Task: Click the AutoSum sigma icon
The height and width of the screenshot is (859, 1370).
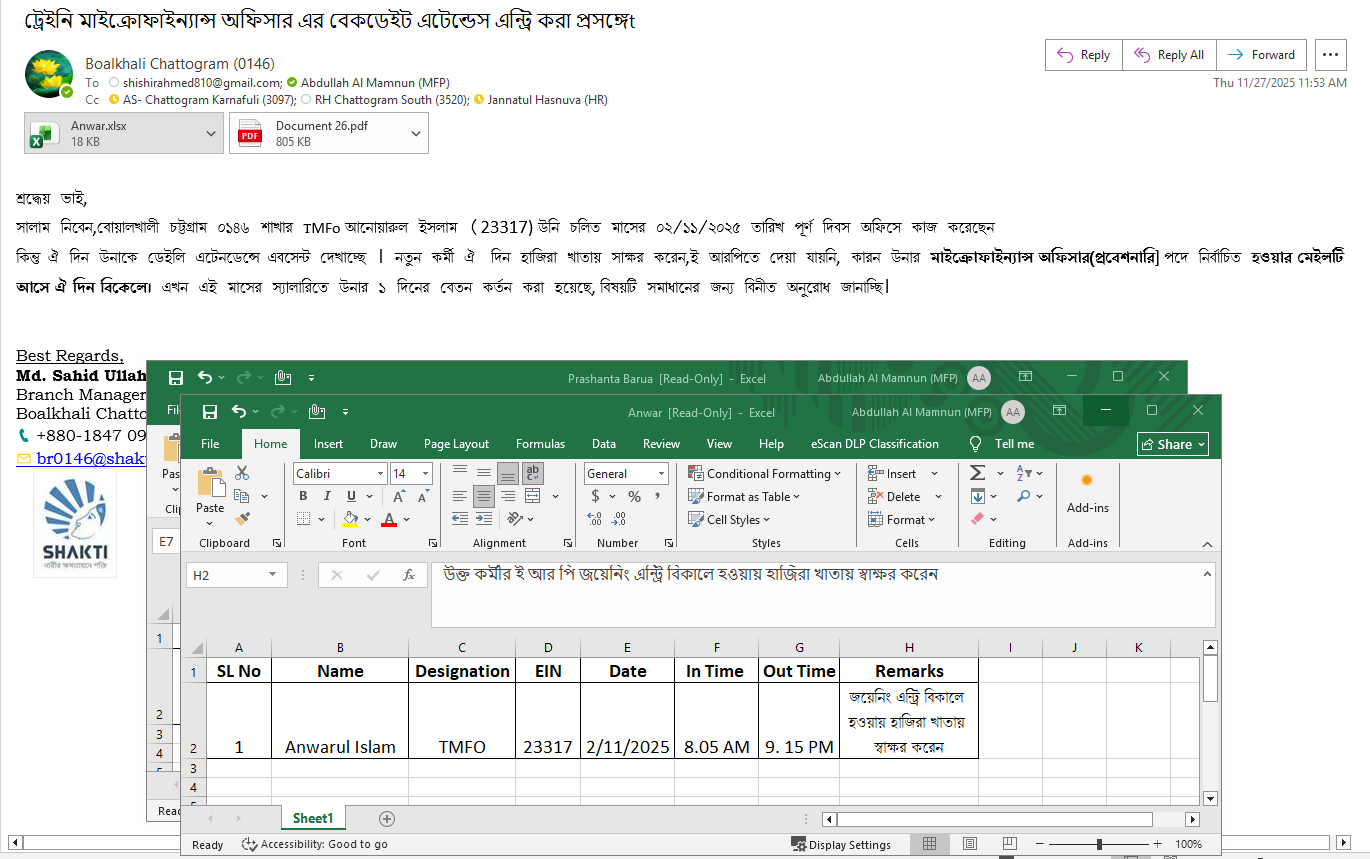Action: [x=977, y=473]
